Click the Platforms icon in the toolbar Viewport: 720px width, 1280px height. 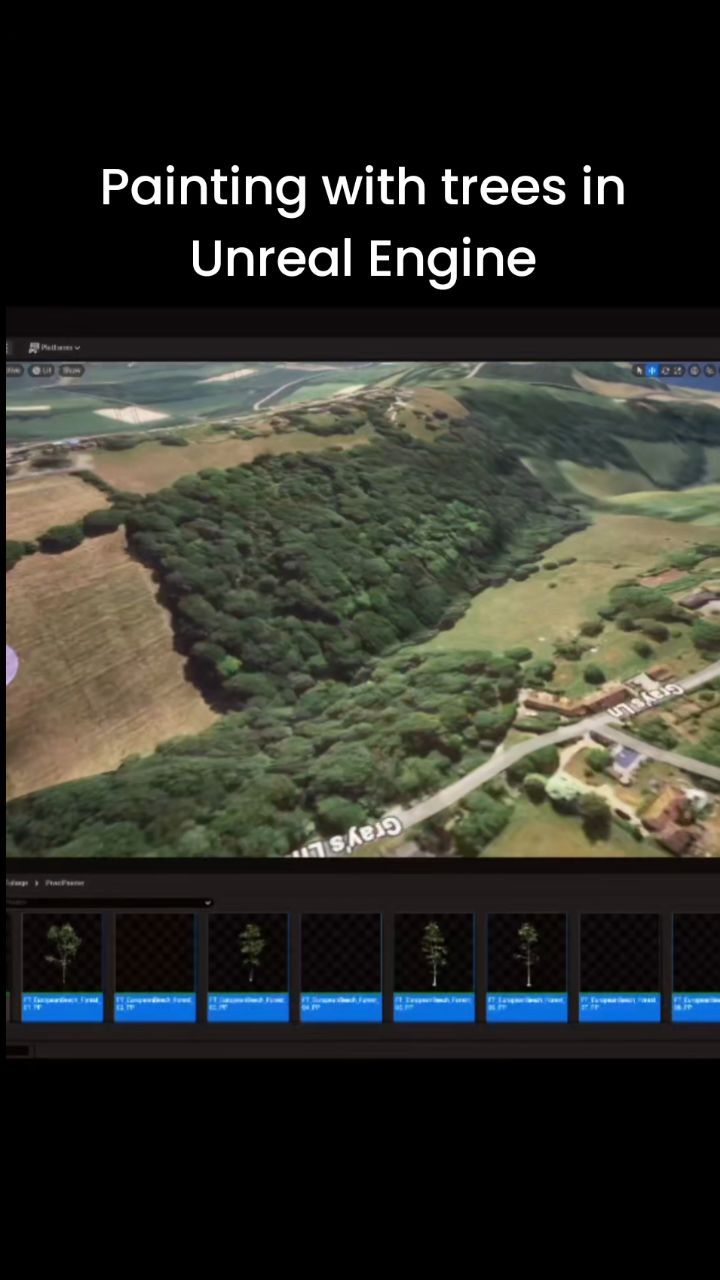tap(34, 348)
